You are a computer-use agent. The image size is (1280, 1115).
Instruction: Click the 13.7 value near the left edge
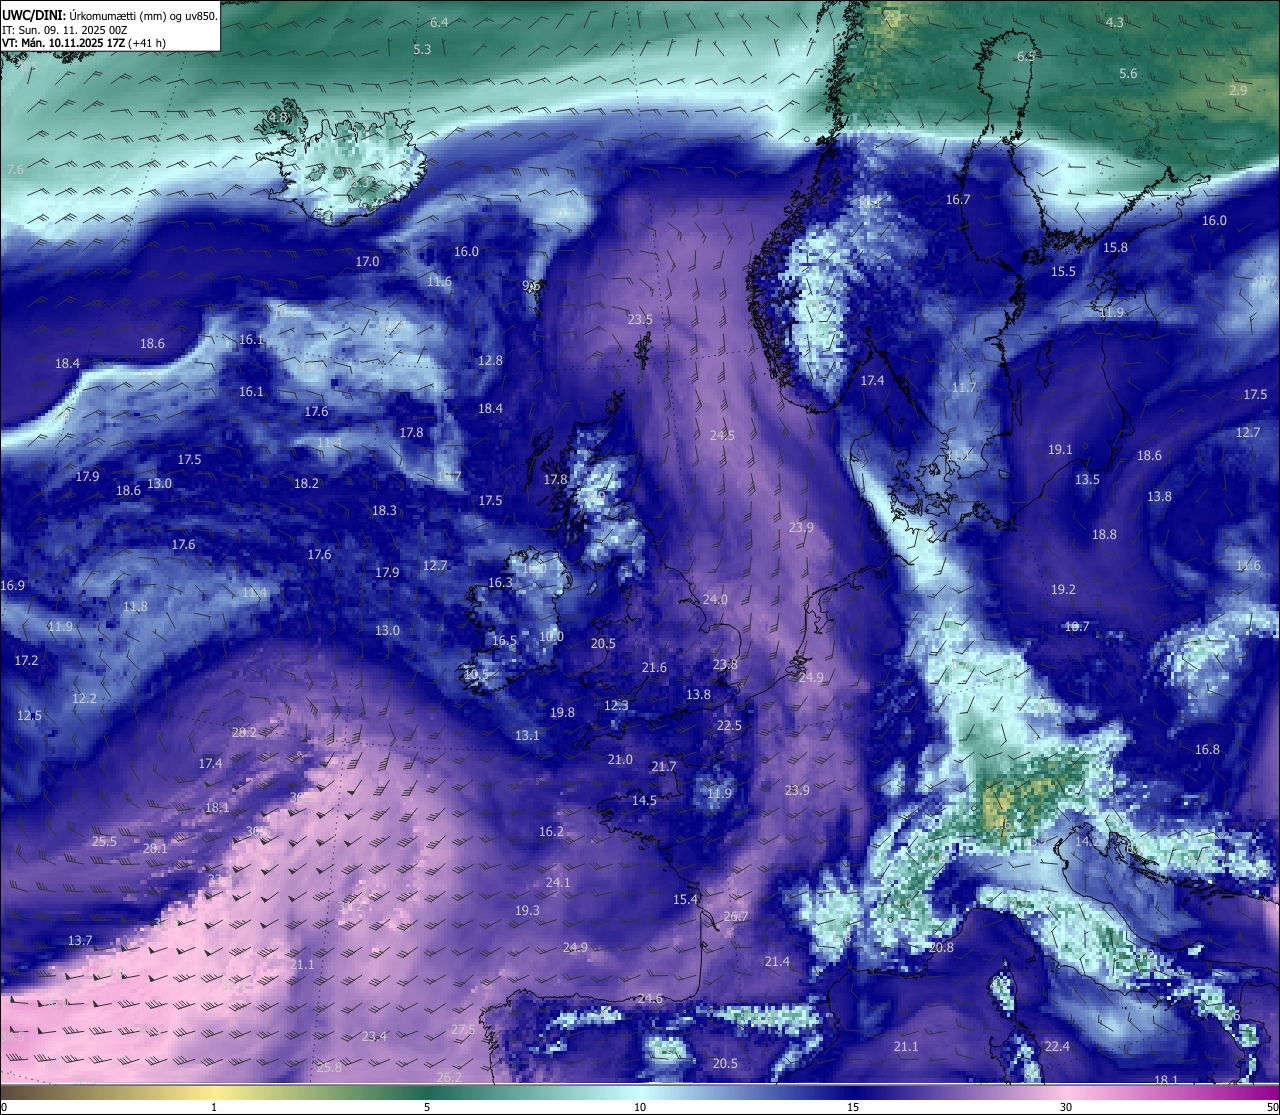[80, 940]
